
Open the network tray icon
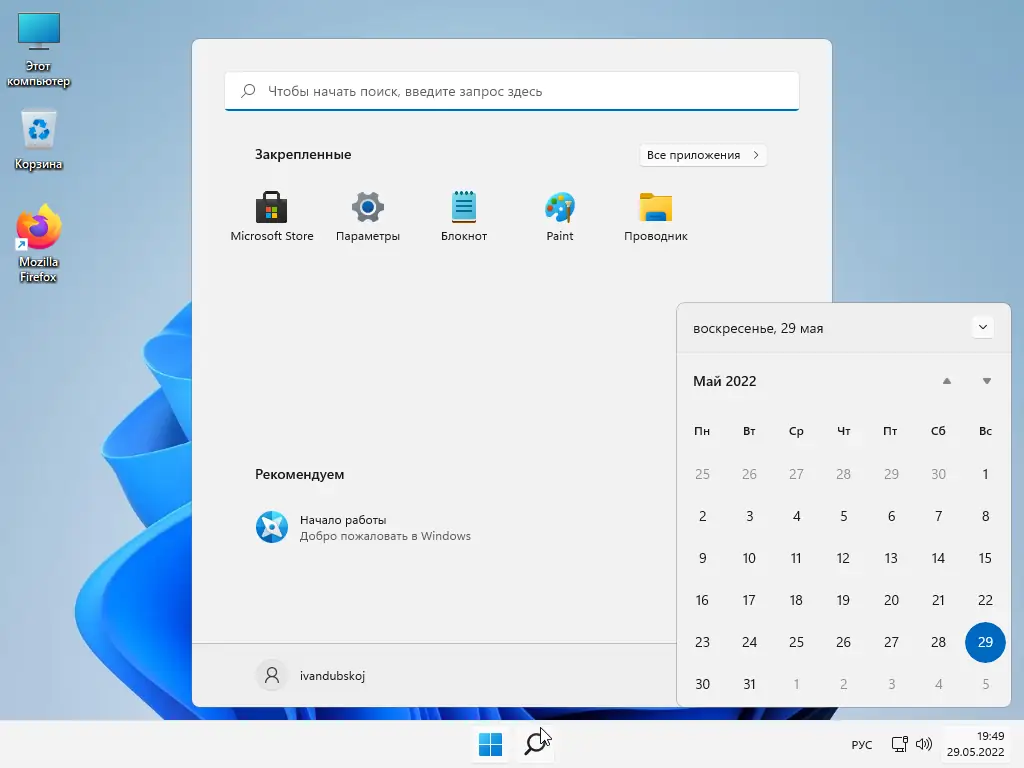[899, 744]
